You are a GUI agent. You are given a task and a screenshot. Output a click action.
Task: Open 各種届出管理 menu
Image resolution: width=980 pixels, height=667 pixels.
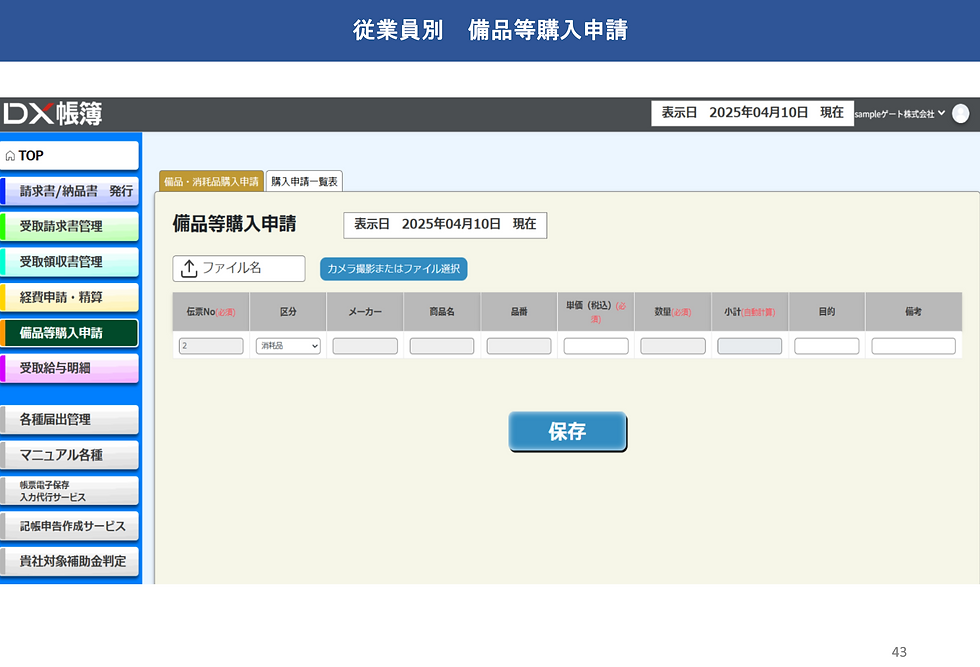coord(69,419)
